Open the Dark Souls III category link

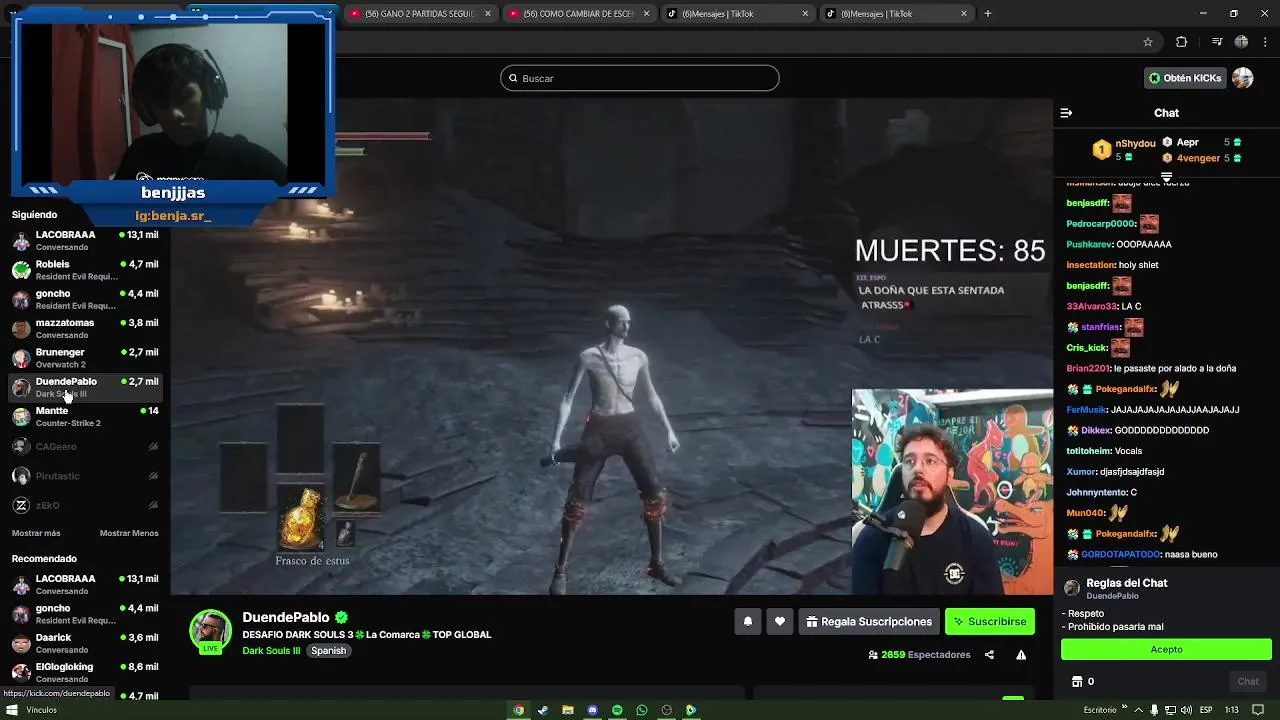point(271,651)
